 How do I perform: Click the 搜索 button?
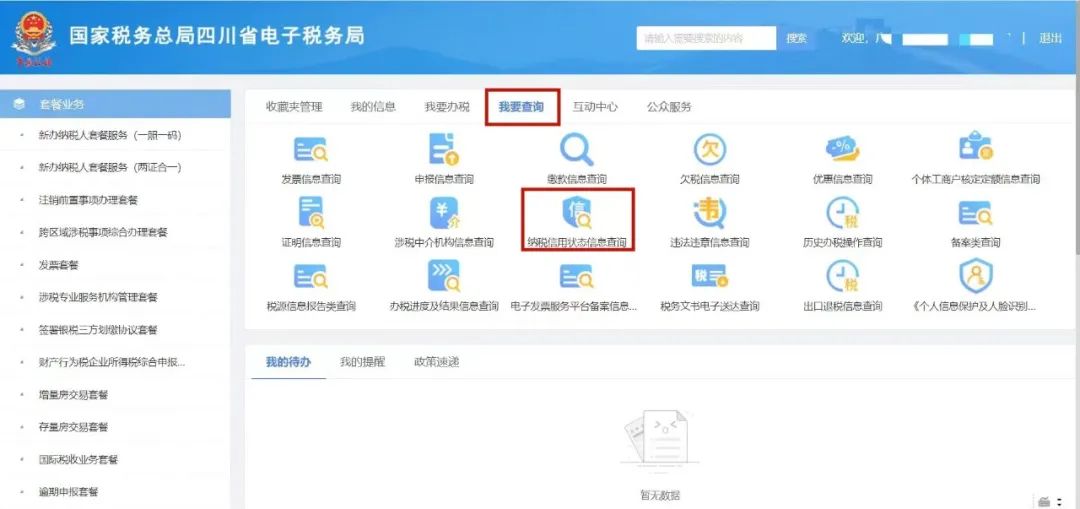(x=796, y=39)
